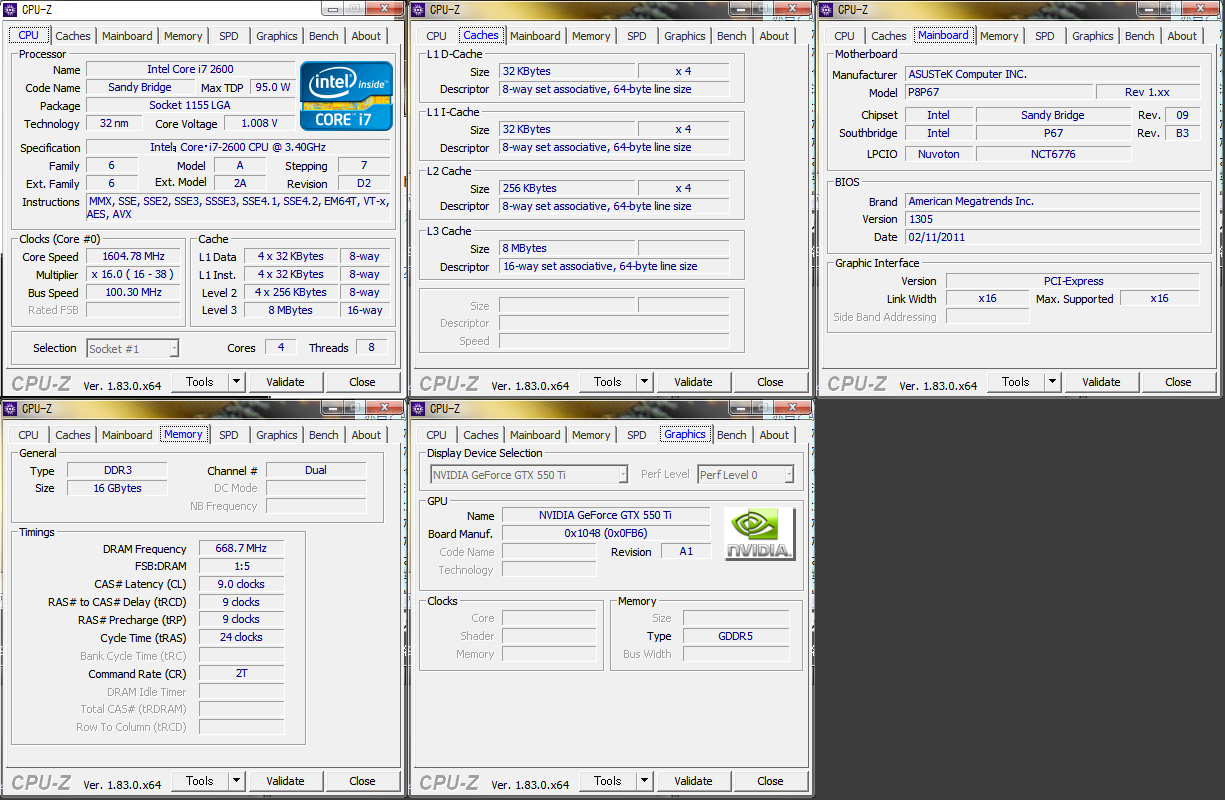The image size is (1225, 800).
Task: Open CPU tab in the Mainboard tab window
Action: click(x=845, y=36)
